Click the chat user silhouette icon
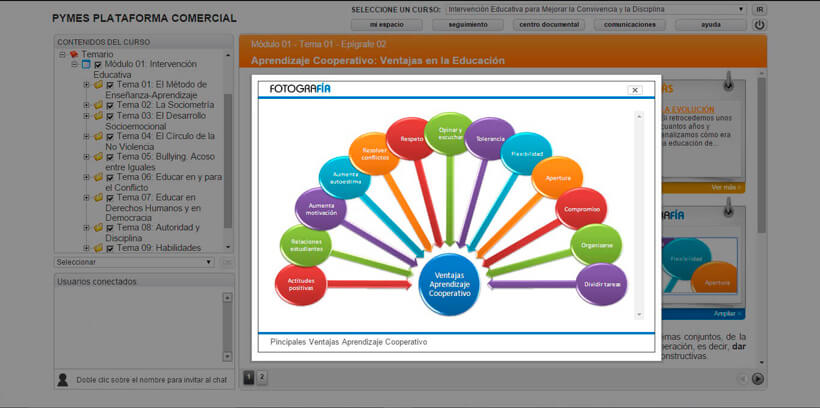 pyautogui.click(x=63, y=380)
